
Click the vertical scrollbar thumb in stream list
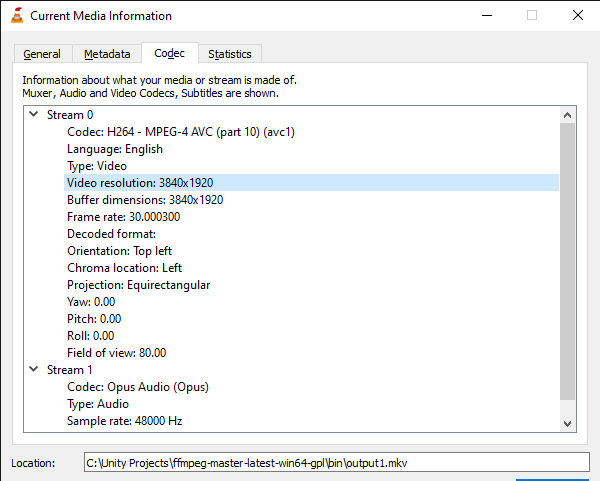(x=567, y=262)
